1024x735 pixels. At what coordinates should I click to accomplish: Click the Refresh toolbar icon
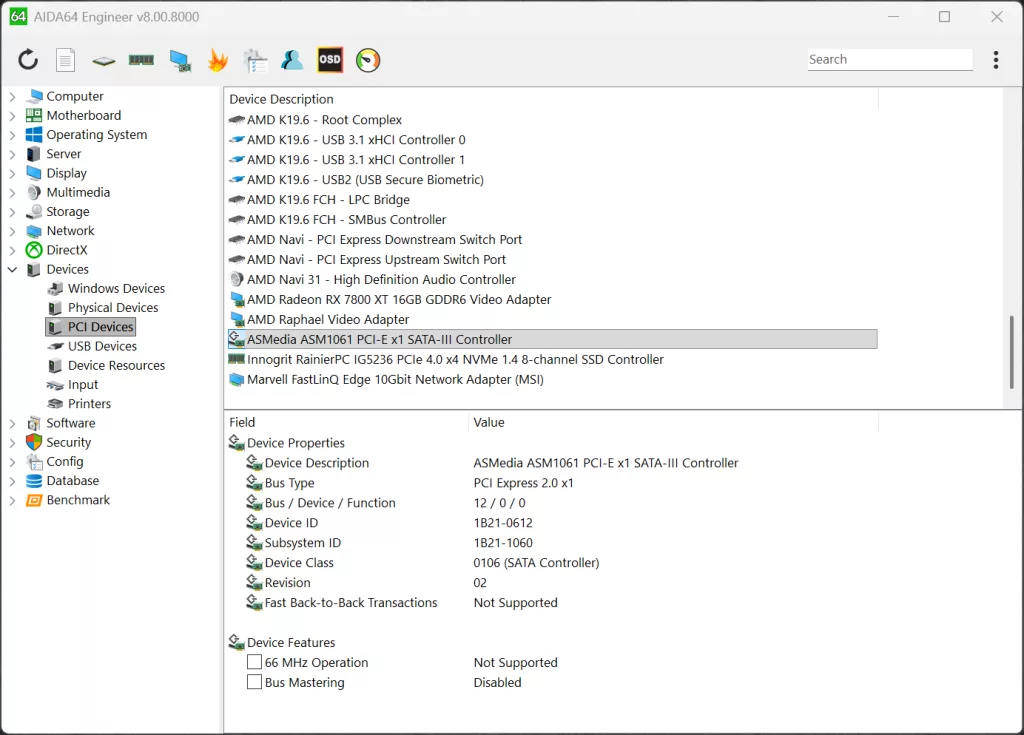click(28, 60)
